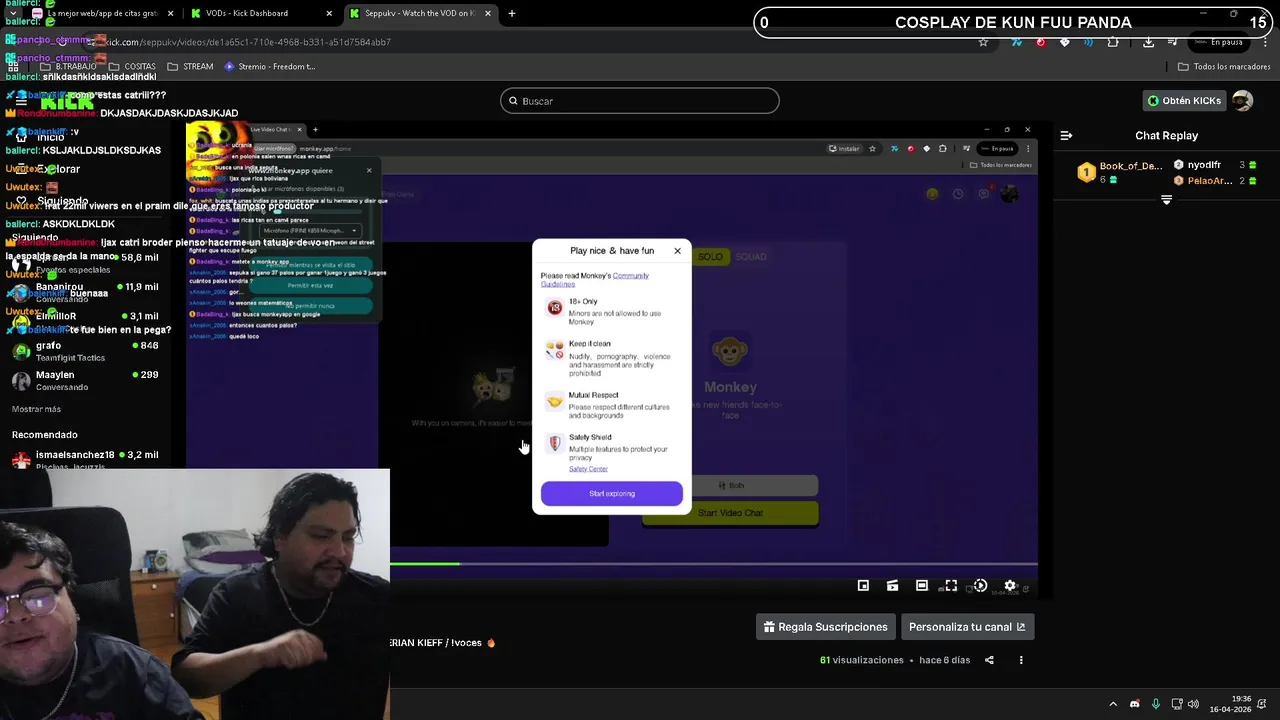Open the Chrome three-dot menu

(1263, 42)
